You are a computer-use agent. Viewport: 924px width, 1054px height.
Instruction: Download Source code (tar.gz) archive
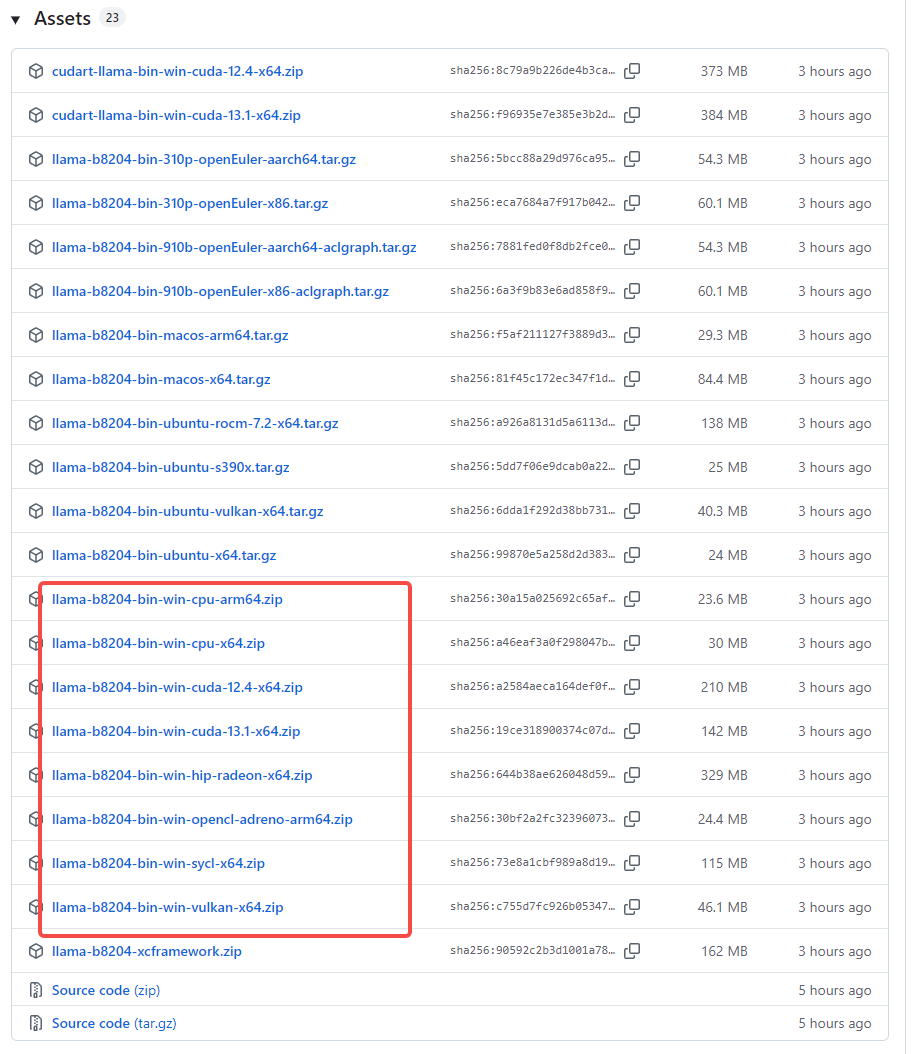pyautogui.click(x=114, y=1023)
